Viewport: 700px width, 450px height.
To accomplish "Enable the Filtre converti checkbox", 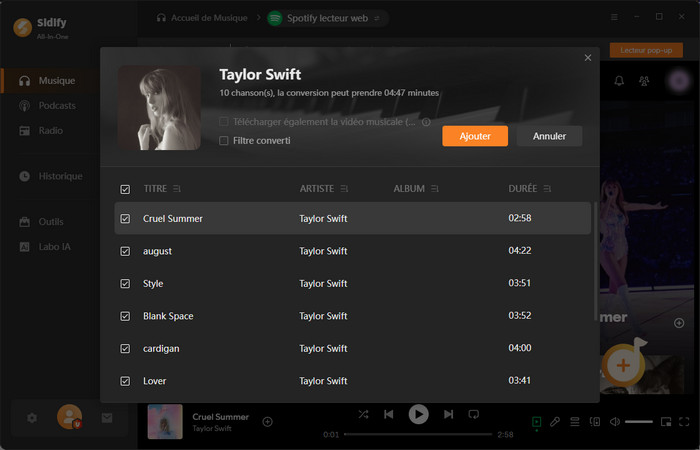I will (224, 141).
